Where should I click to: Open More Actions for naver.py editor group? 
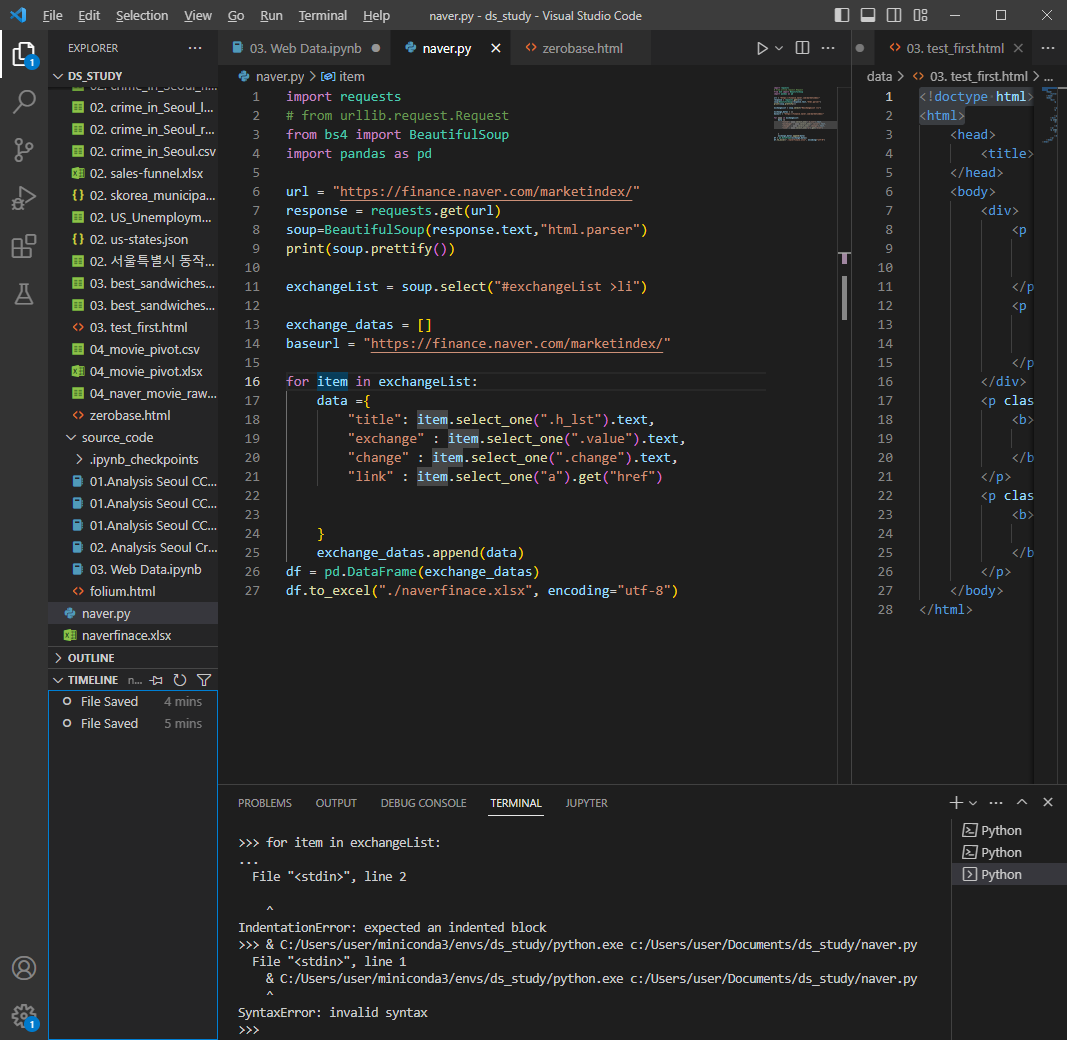(828, 48)
